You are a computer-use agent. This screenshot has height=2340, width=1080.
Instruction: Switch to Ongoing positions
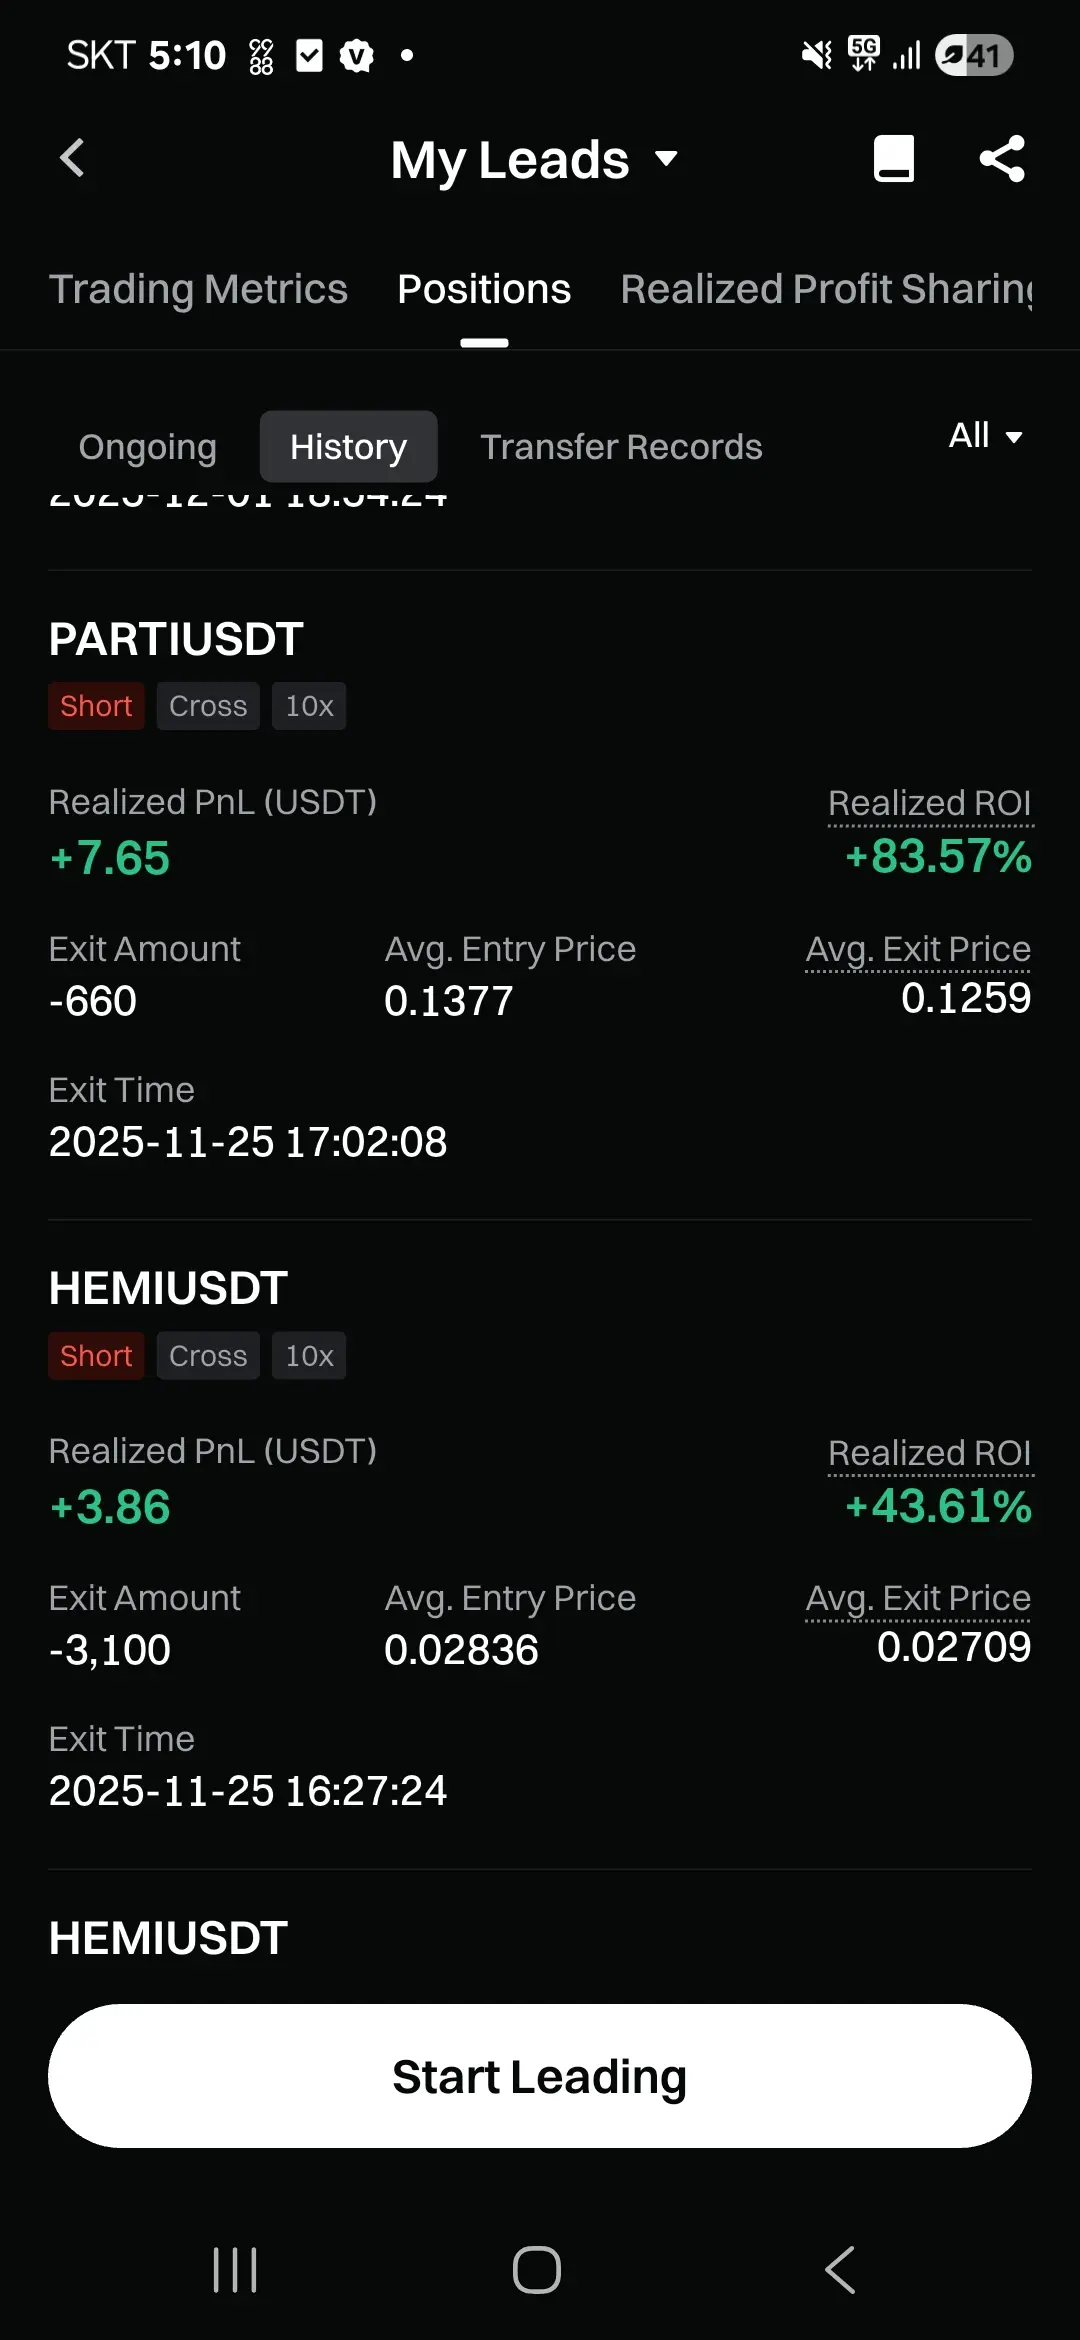click(x=148, y=447)
